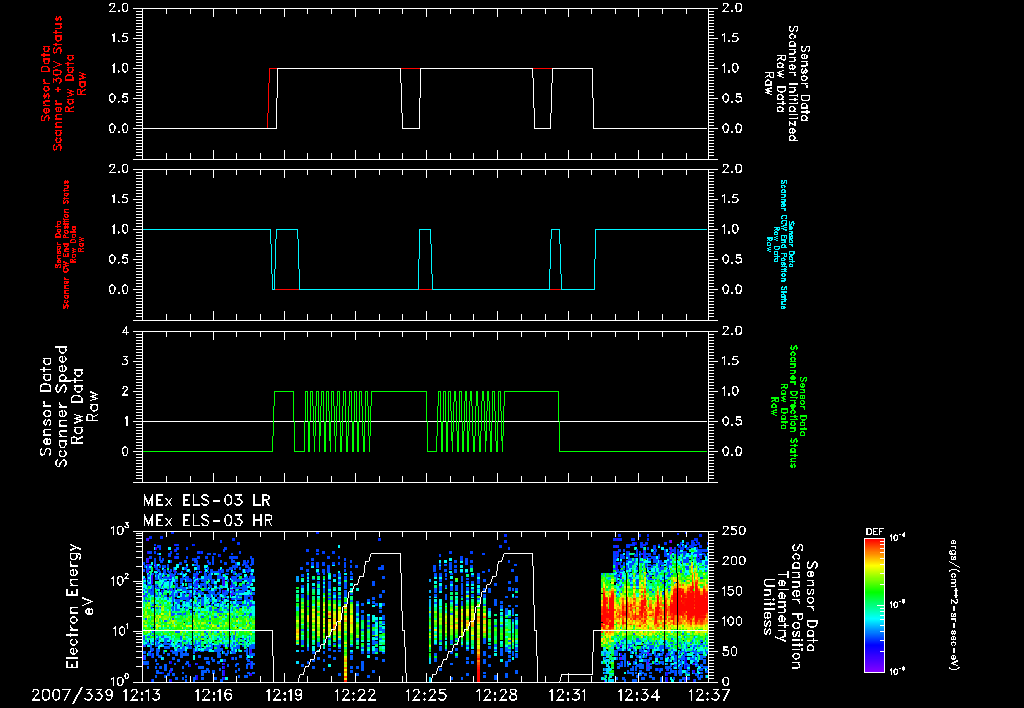
Task: Click the "12:16" time tick label
Action: point(214,695)
